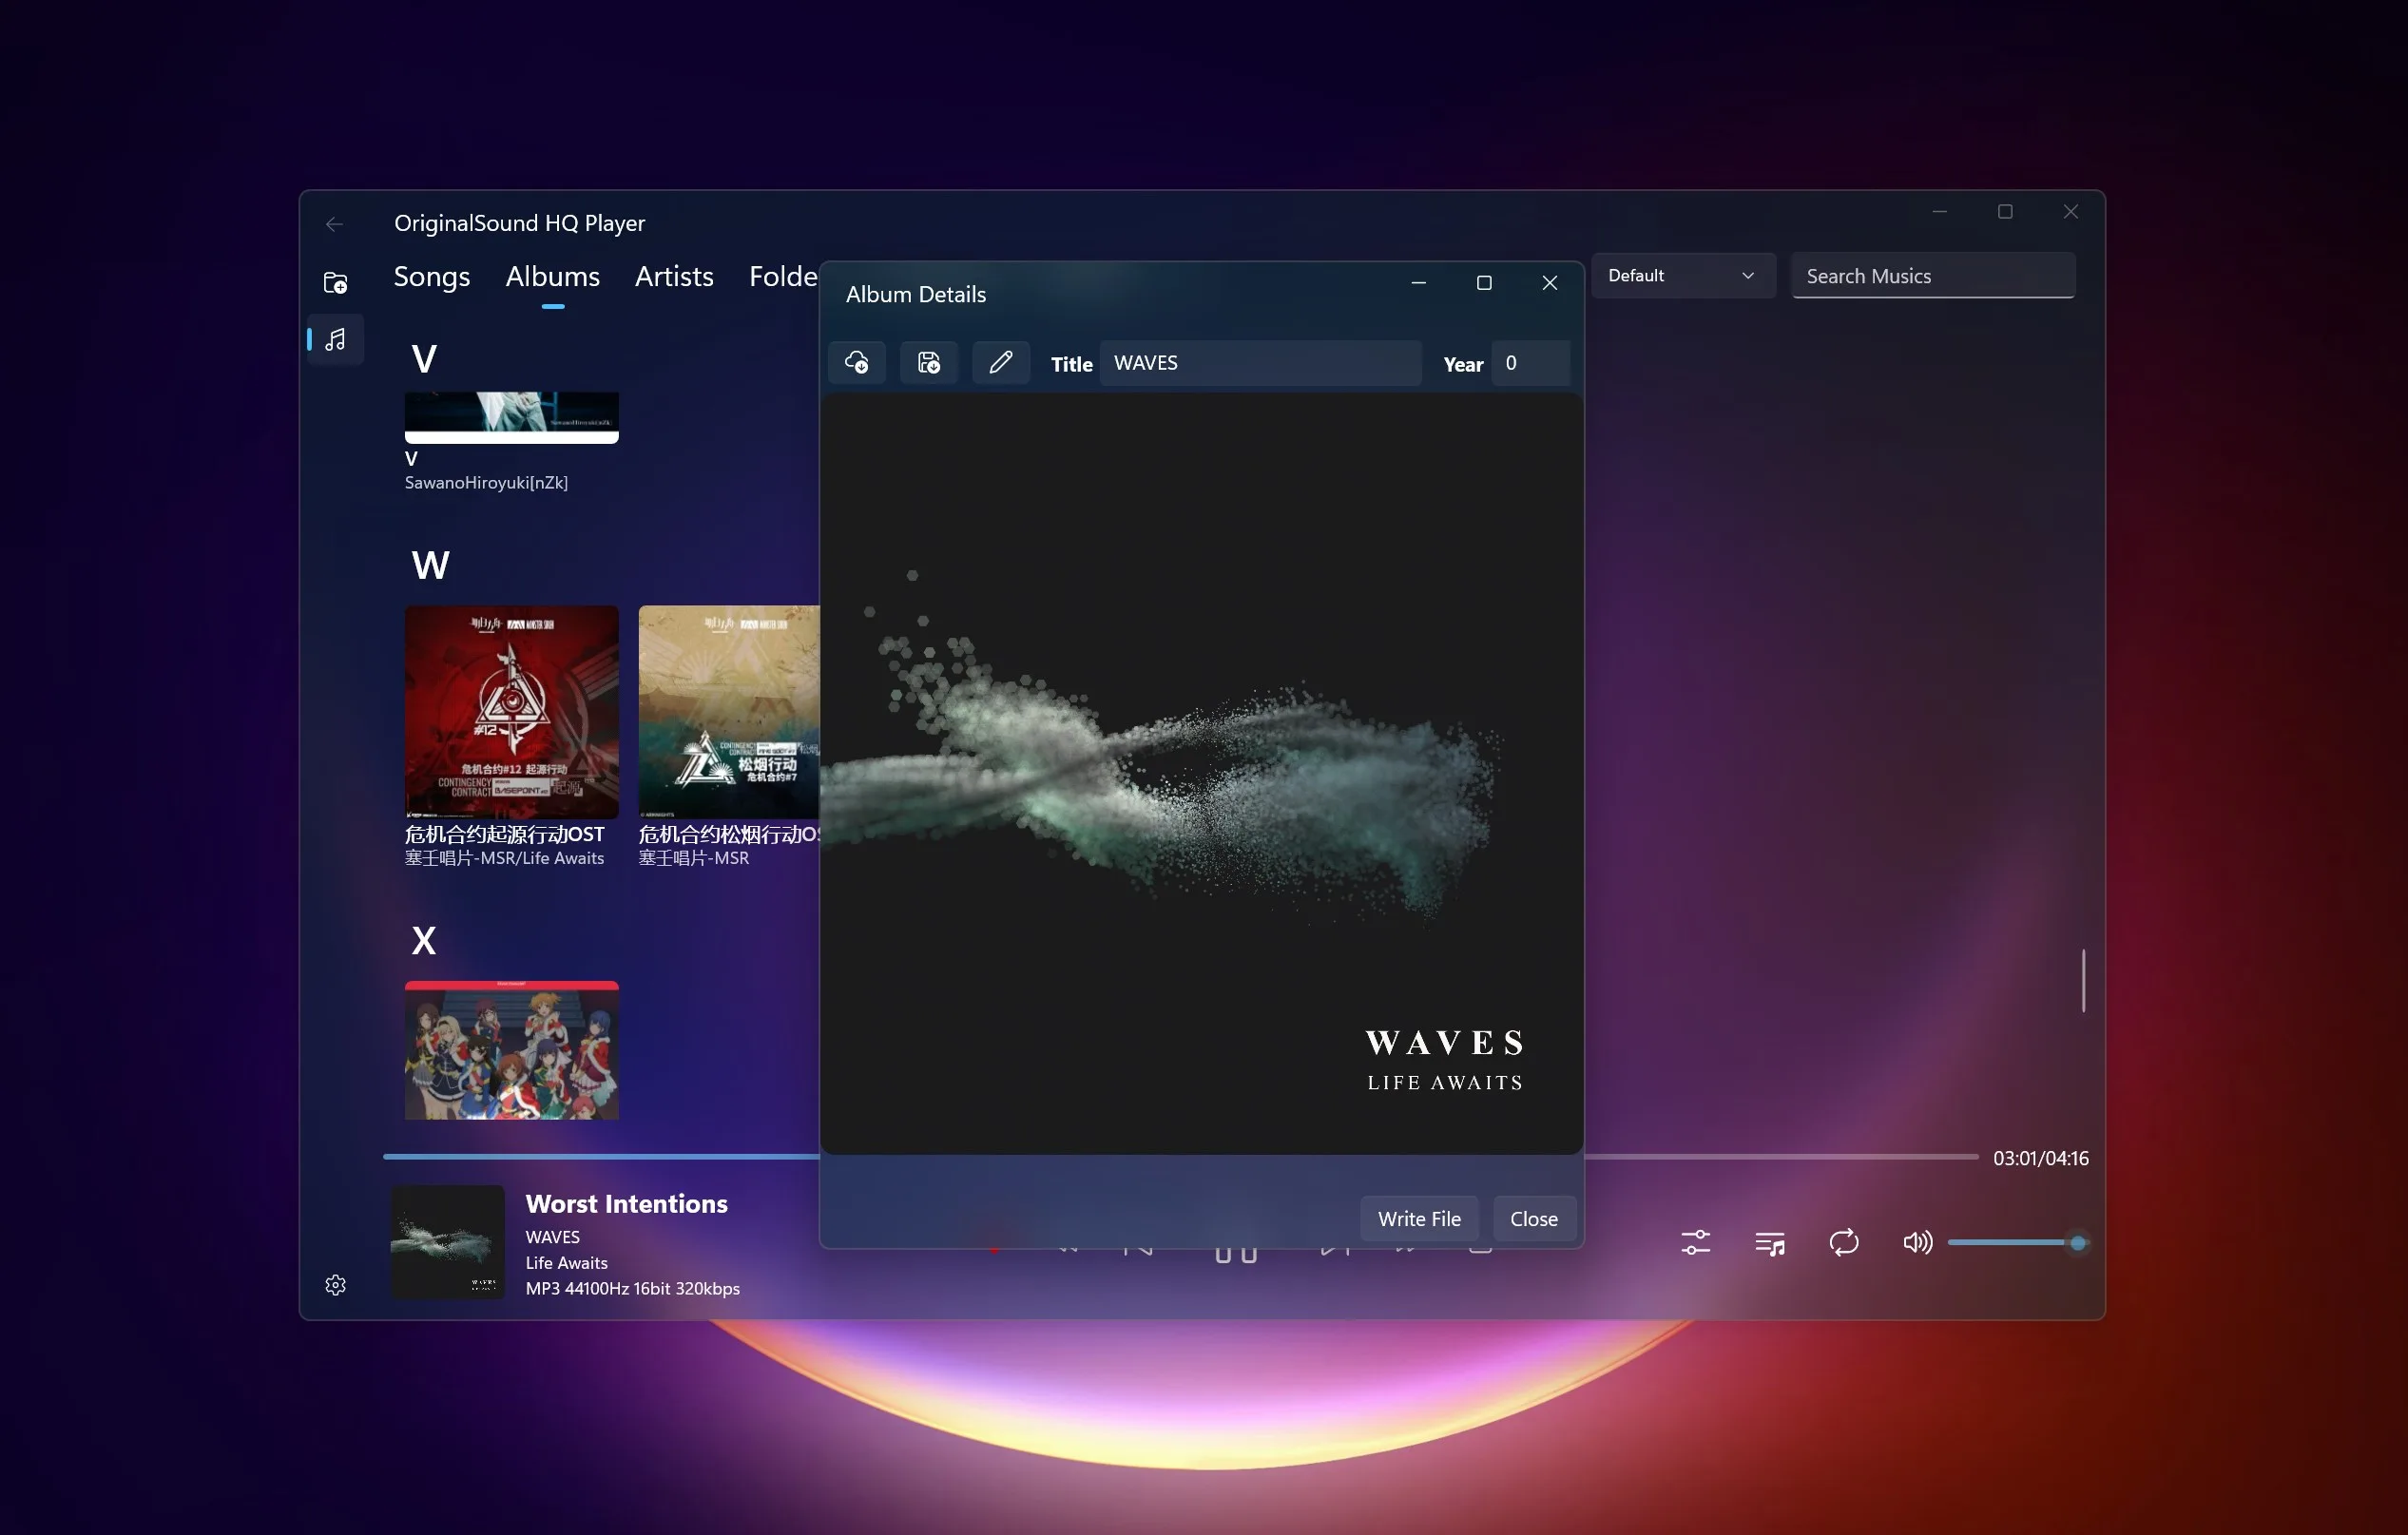Click the download-from-cloud icon in Album Details
Image resolution: width=2408 pixels, height=1535 pixels.
tap(857, 362)
